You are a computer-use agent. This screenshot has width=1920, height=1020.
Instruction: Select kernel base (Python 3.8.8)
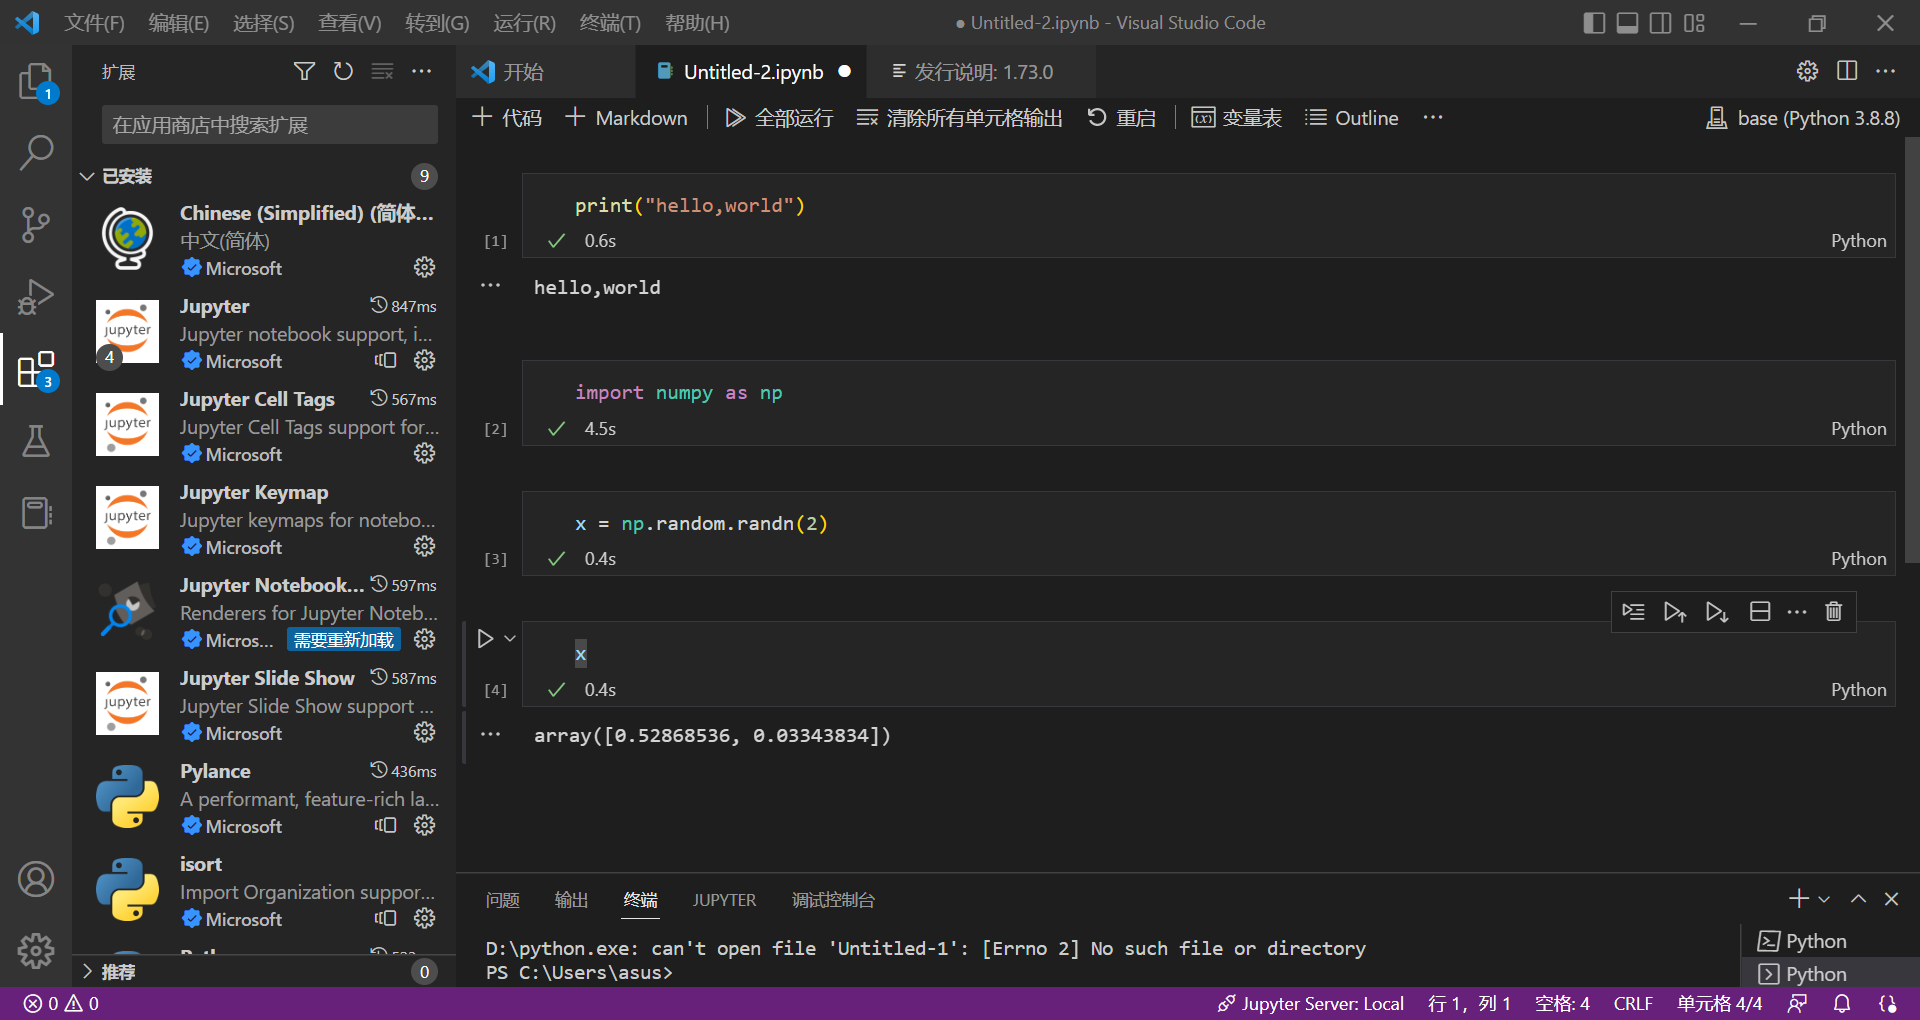(1803, 118)
